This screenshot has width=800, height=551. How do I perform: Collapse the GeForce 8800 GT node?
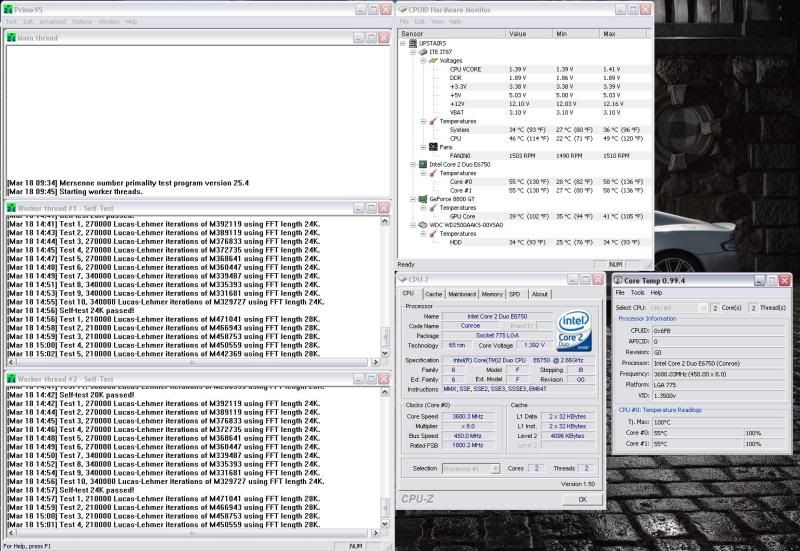[x=413, y=199]
